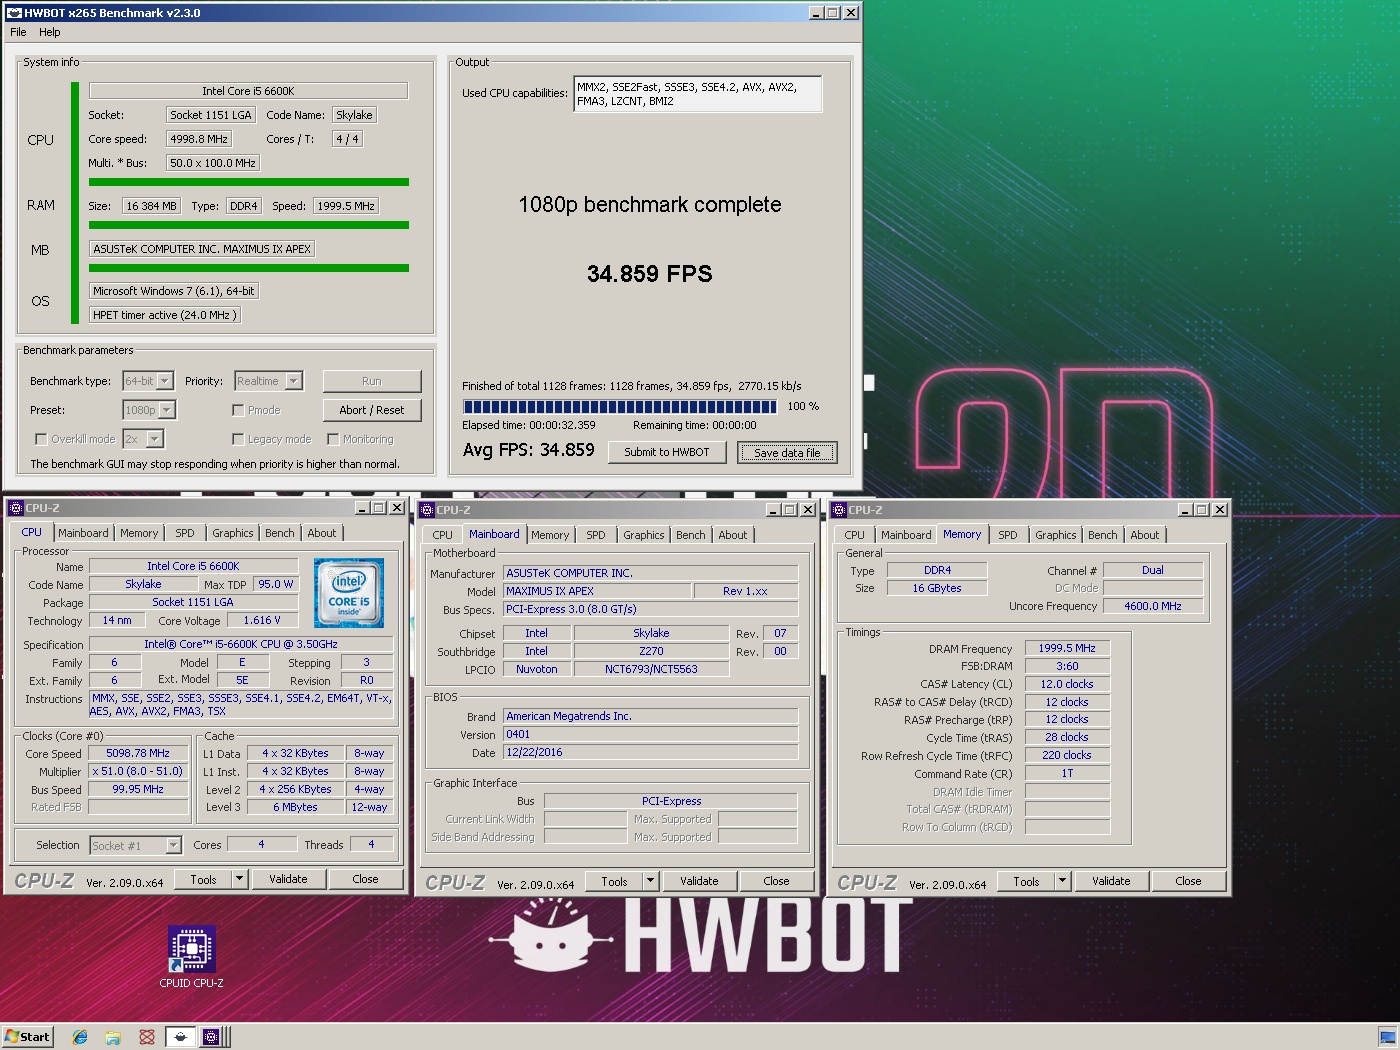Click the Abort / Reset button

click(x=372, y=410)
